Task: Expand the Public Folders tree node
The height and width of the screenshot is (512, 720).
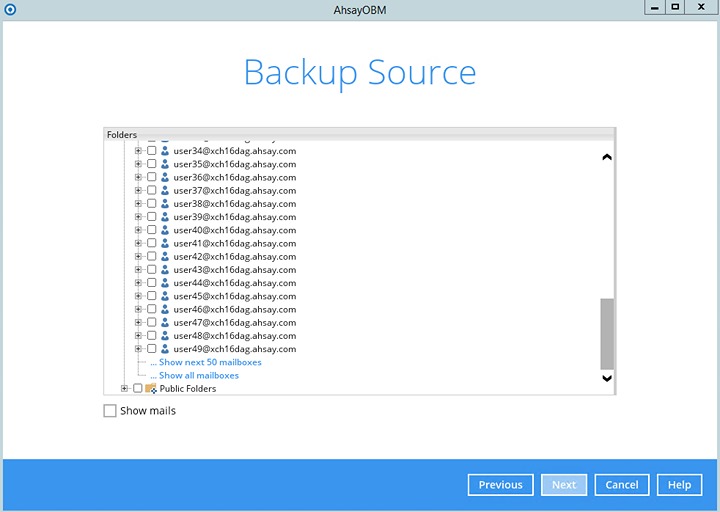Action: tap(125, 389)
